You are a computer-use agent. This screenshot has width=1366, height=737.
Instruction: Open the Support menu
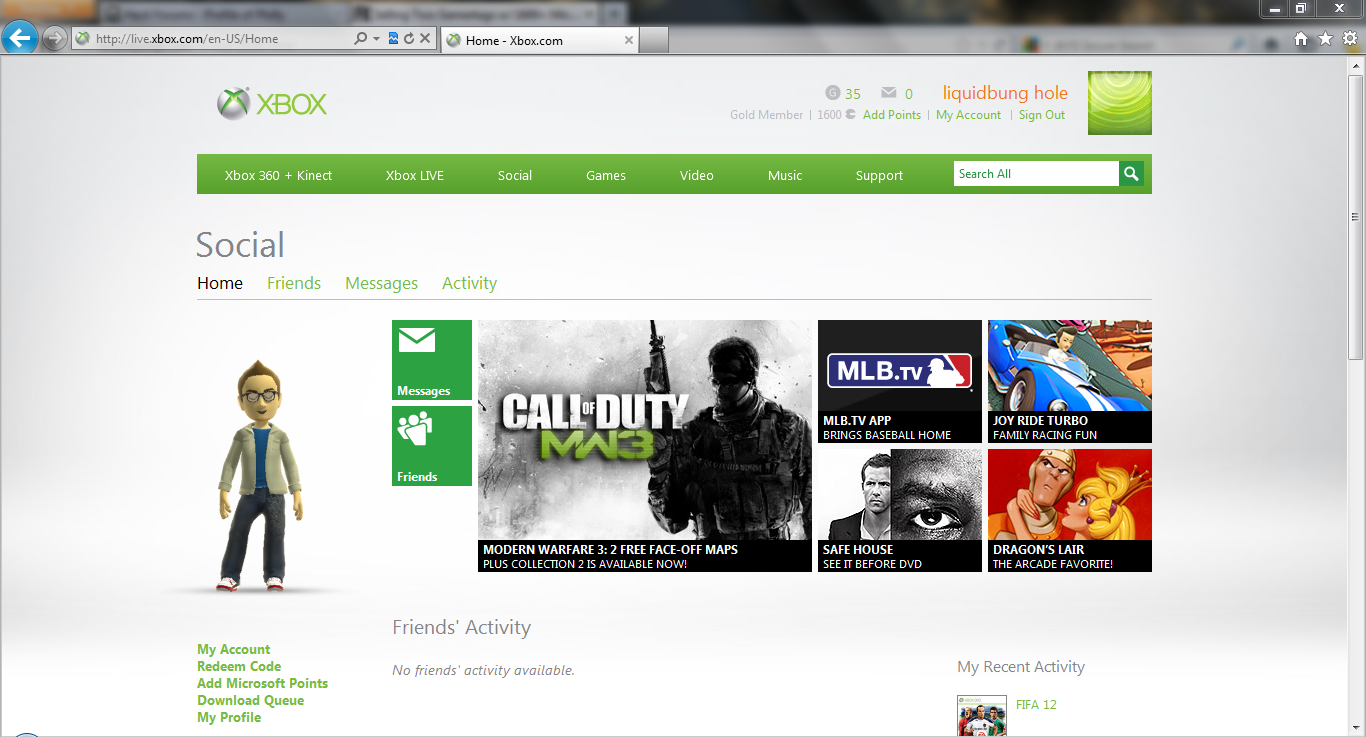point(879,175)
